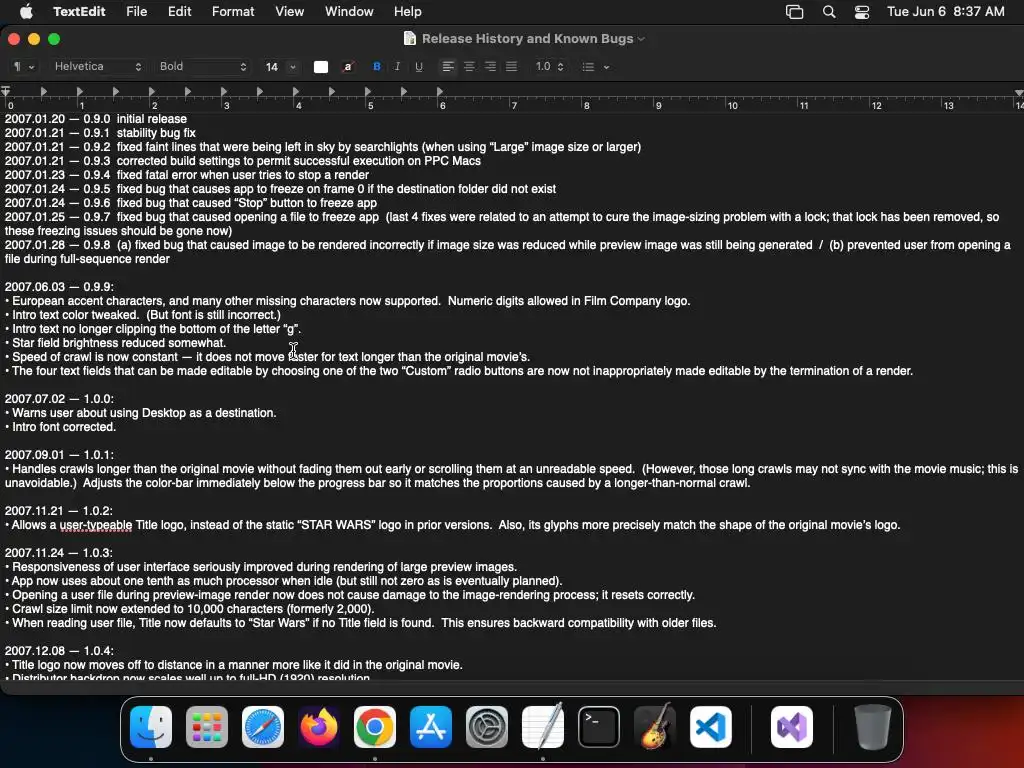Click the misspelled word "user-typeable"
The image size is (1024, 768).
[96, 525]
